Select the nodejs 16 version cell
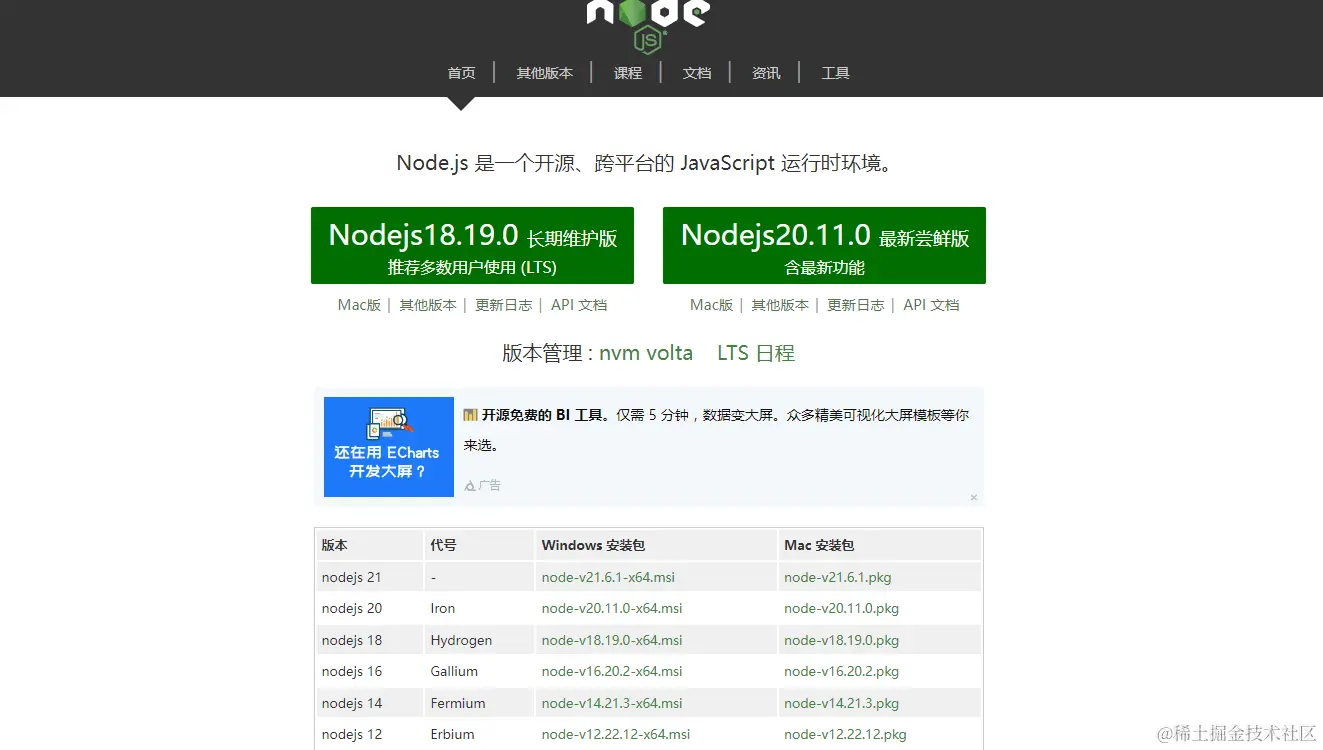The image size is (1323, 750). (371, 671)
